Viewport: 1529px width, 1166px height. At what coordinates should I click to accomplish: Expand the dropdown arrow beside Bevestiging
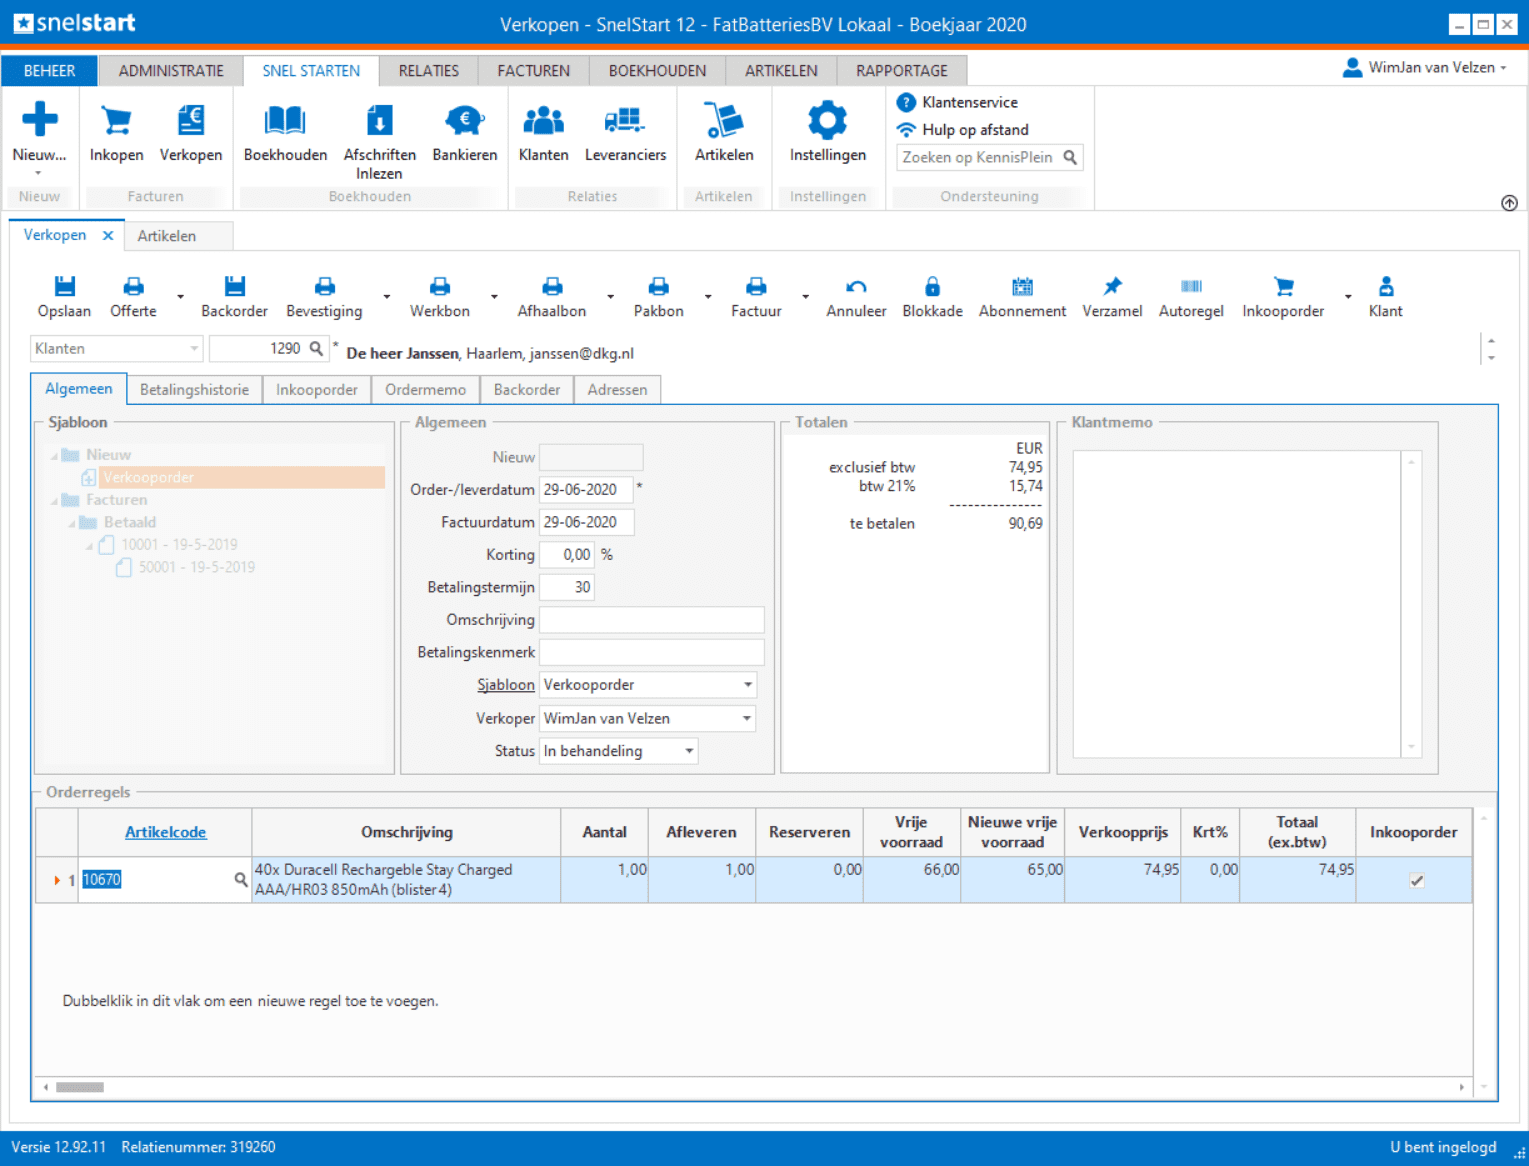click(x=386, y=297)
